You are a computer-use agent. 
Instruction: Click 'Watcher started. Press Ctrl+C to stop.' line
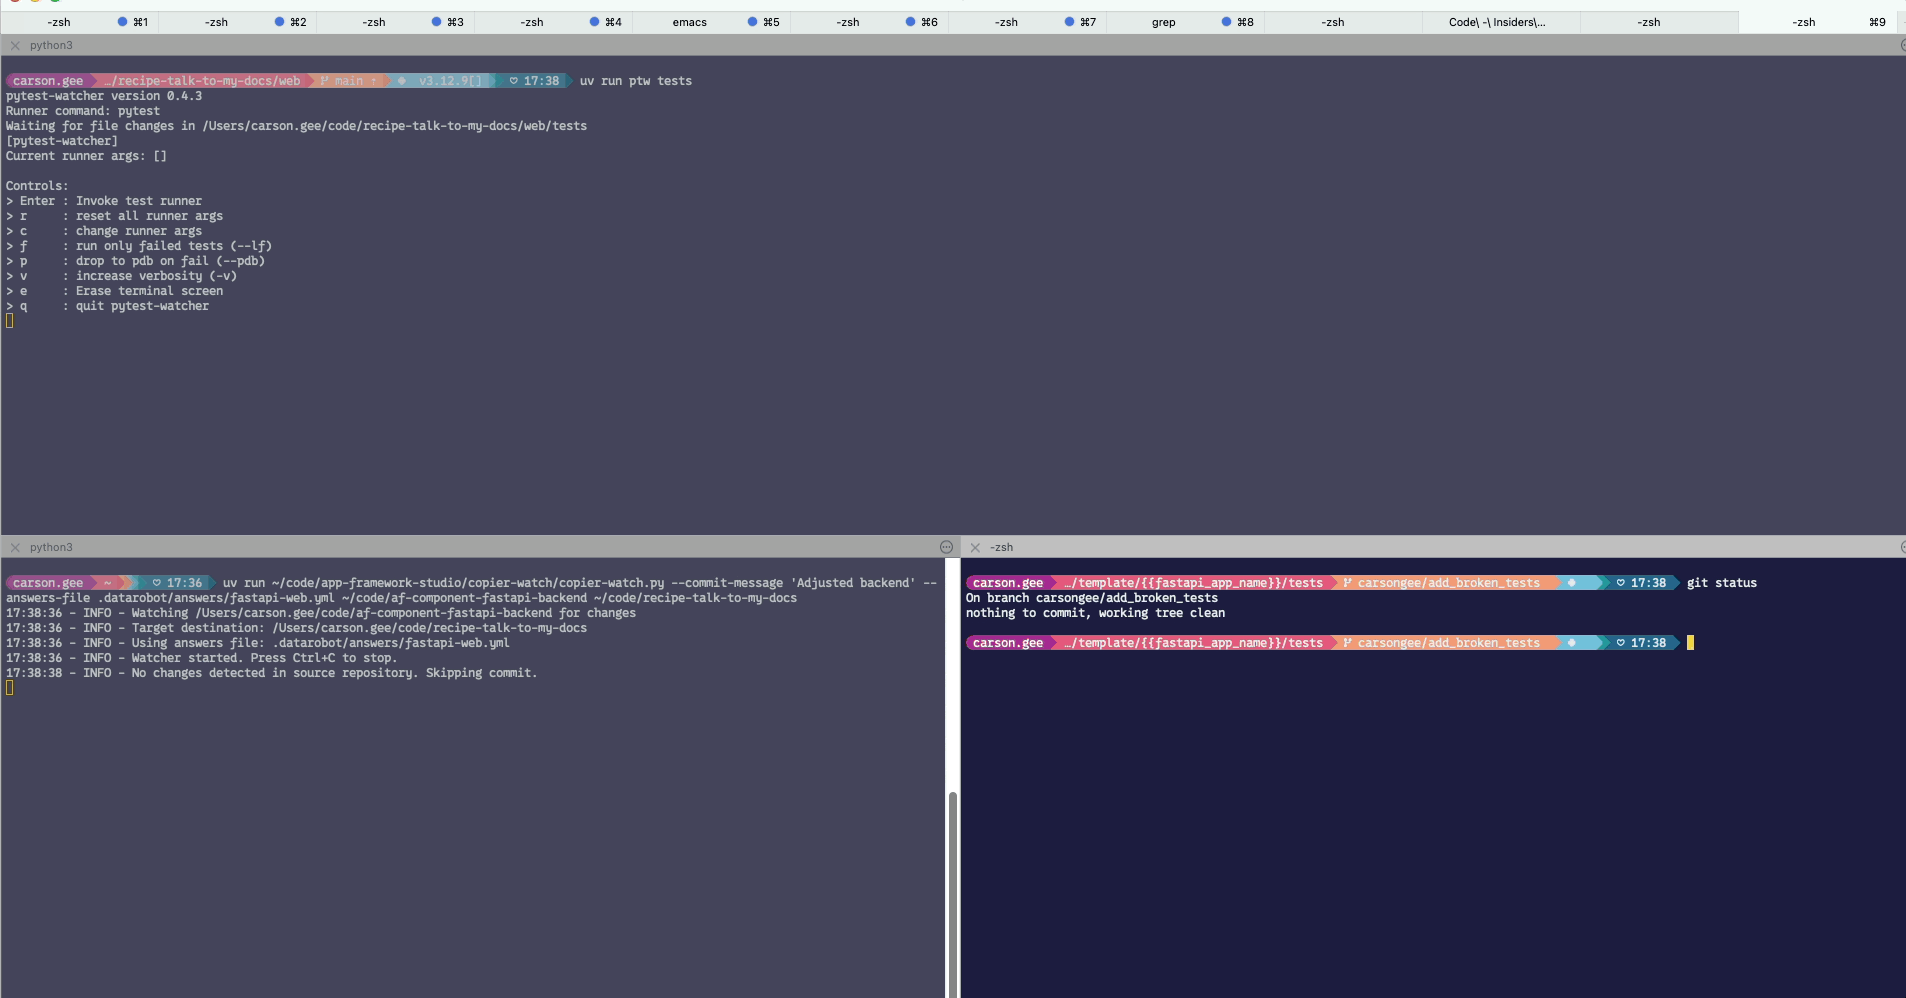click(201, 658)
